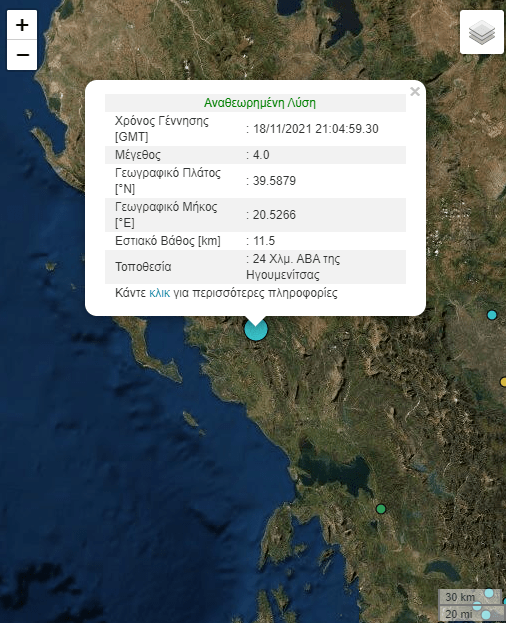This screenshot has width=506, height=623.
Task: Zoom out of the map
Action: [22, 55]
